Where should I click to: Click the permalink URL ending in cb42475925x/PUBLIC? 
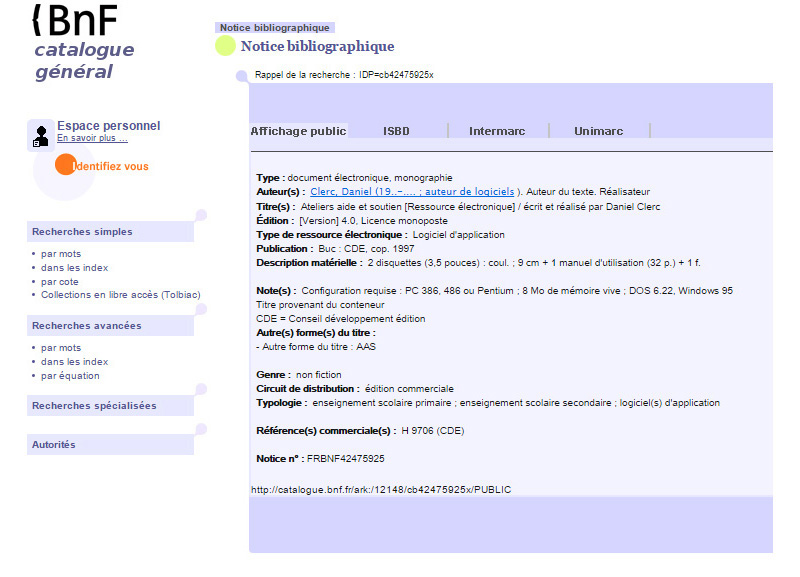pos(381,490)
